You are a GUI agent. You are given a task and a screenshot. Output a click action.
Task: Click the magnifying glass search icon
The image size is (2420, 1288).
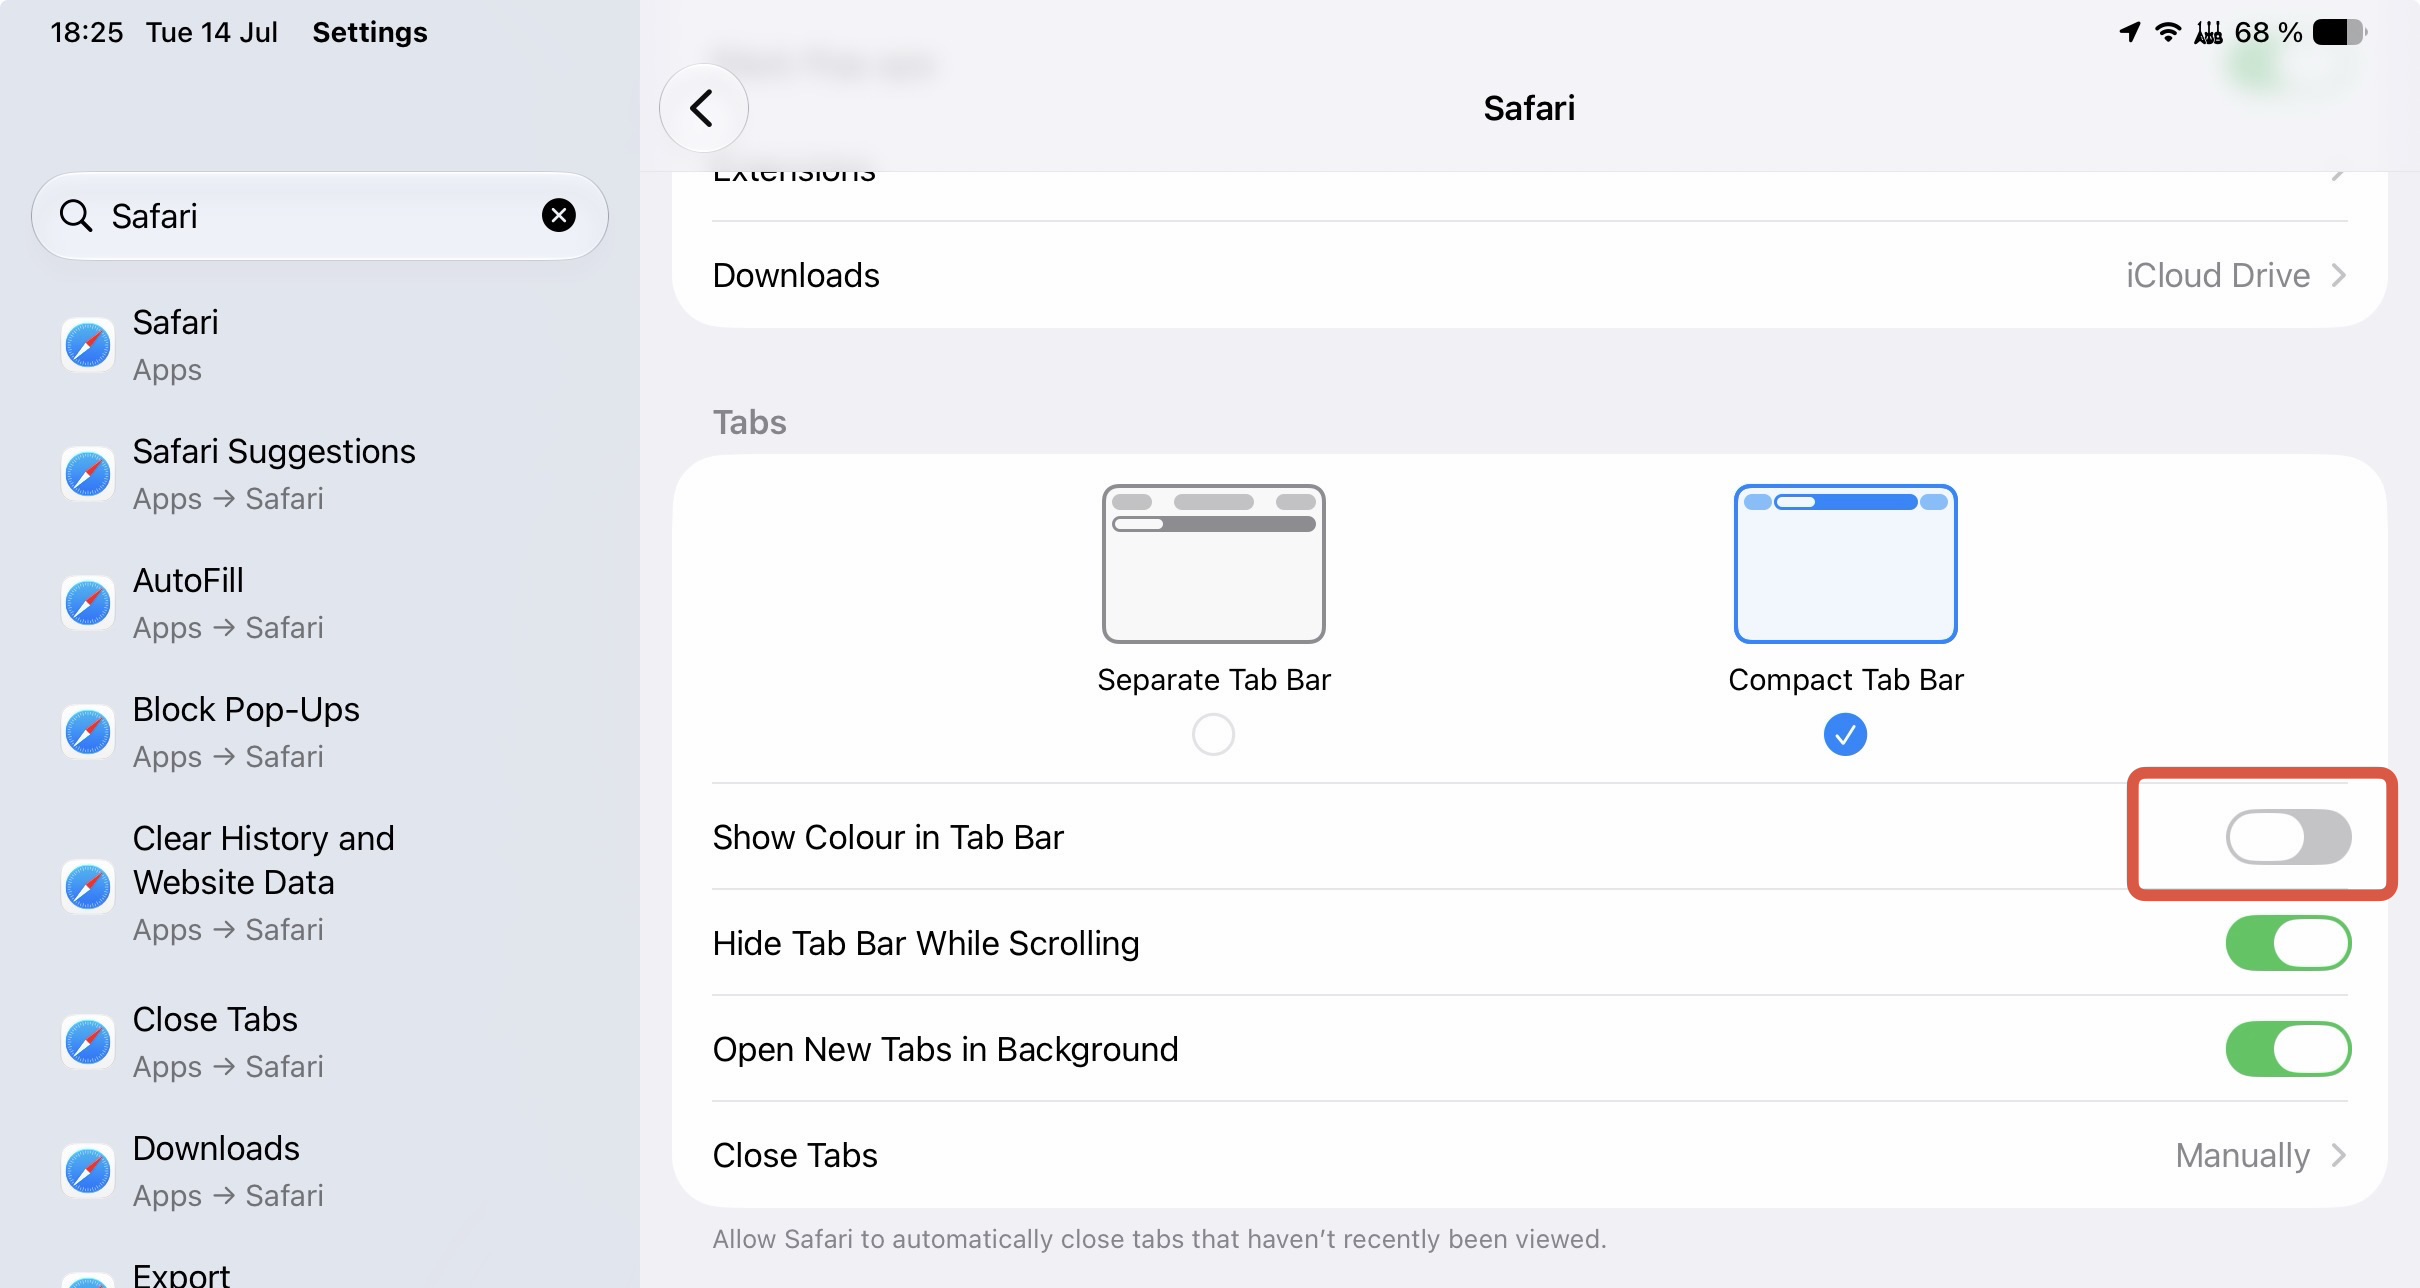coord(76,215)
